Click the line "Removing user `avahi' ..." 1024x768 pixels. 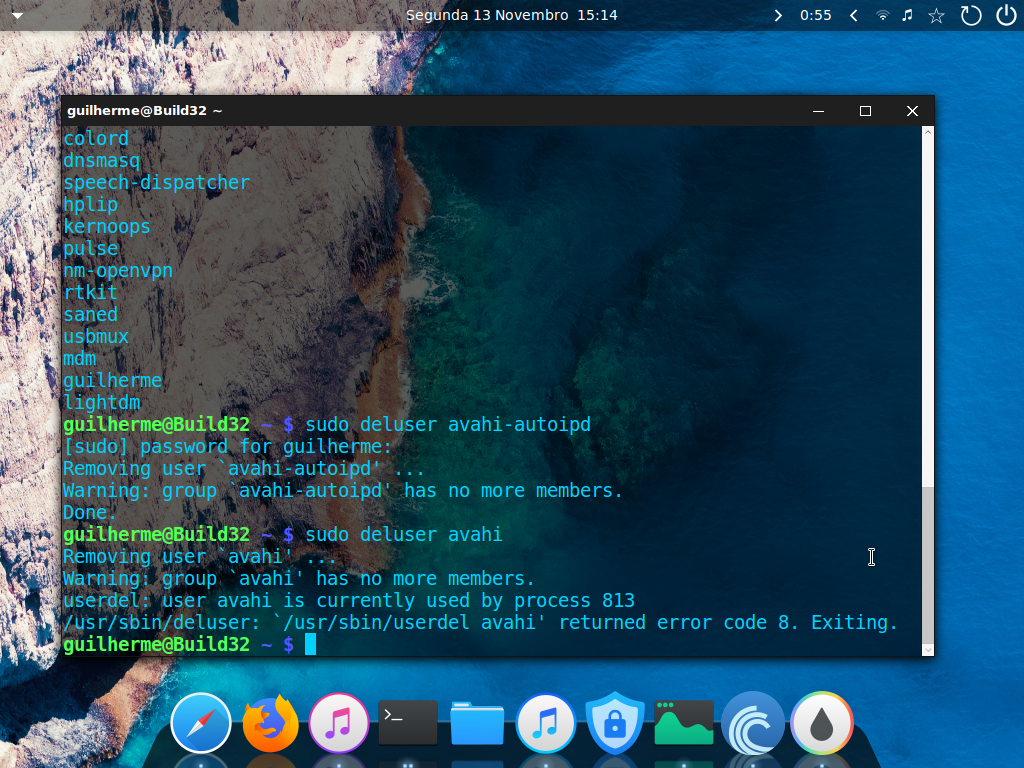click(199, 556)
